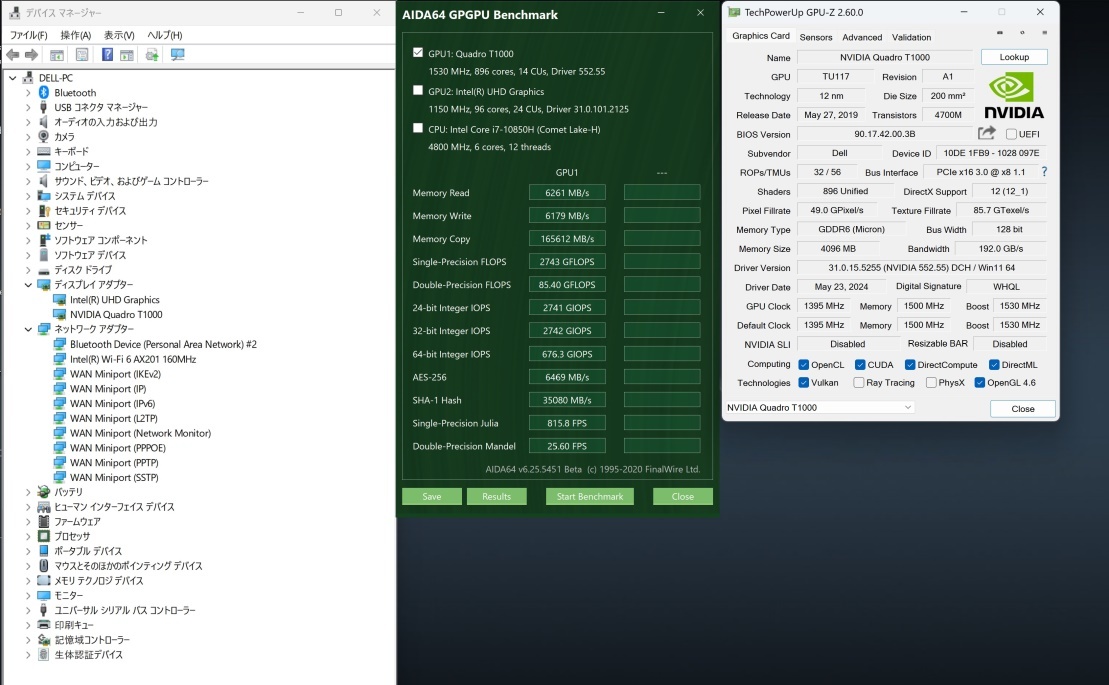The image size is (1109, 685).
Task: Click the Bluetooth icon in the device tree
Action: point(44,93)
